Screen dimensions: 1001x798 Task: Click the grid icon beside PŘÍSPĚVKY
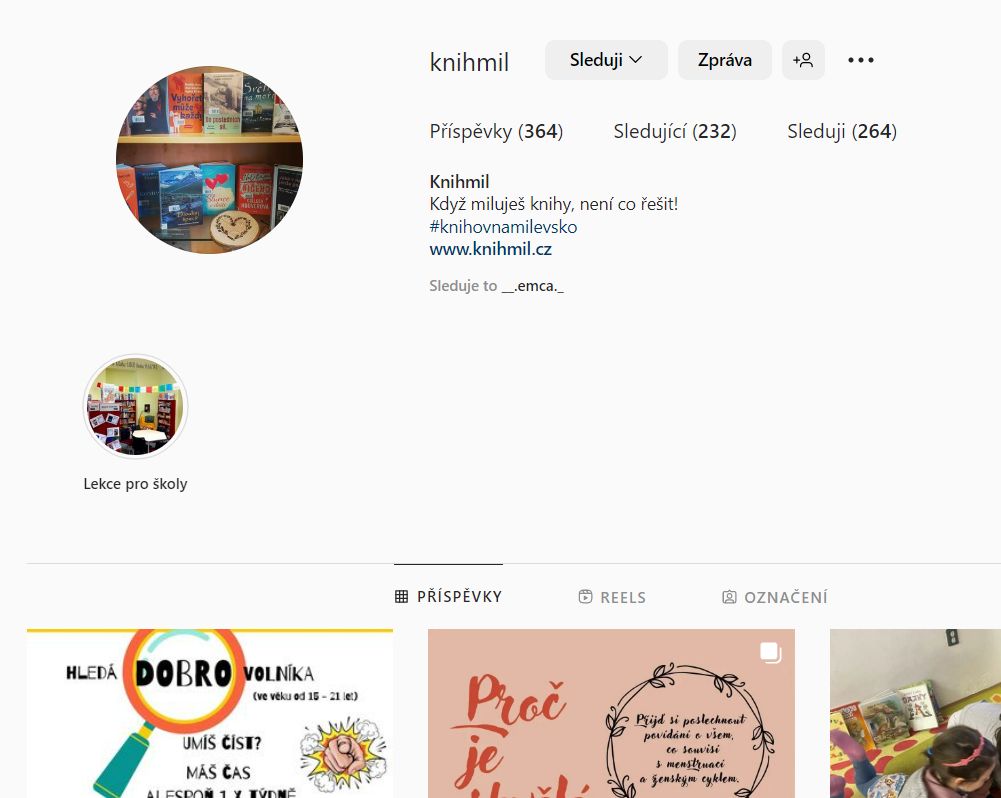coord(402,597)
